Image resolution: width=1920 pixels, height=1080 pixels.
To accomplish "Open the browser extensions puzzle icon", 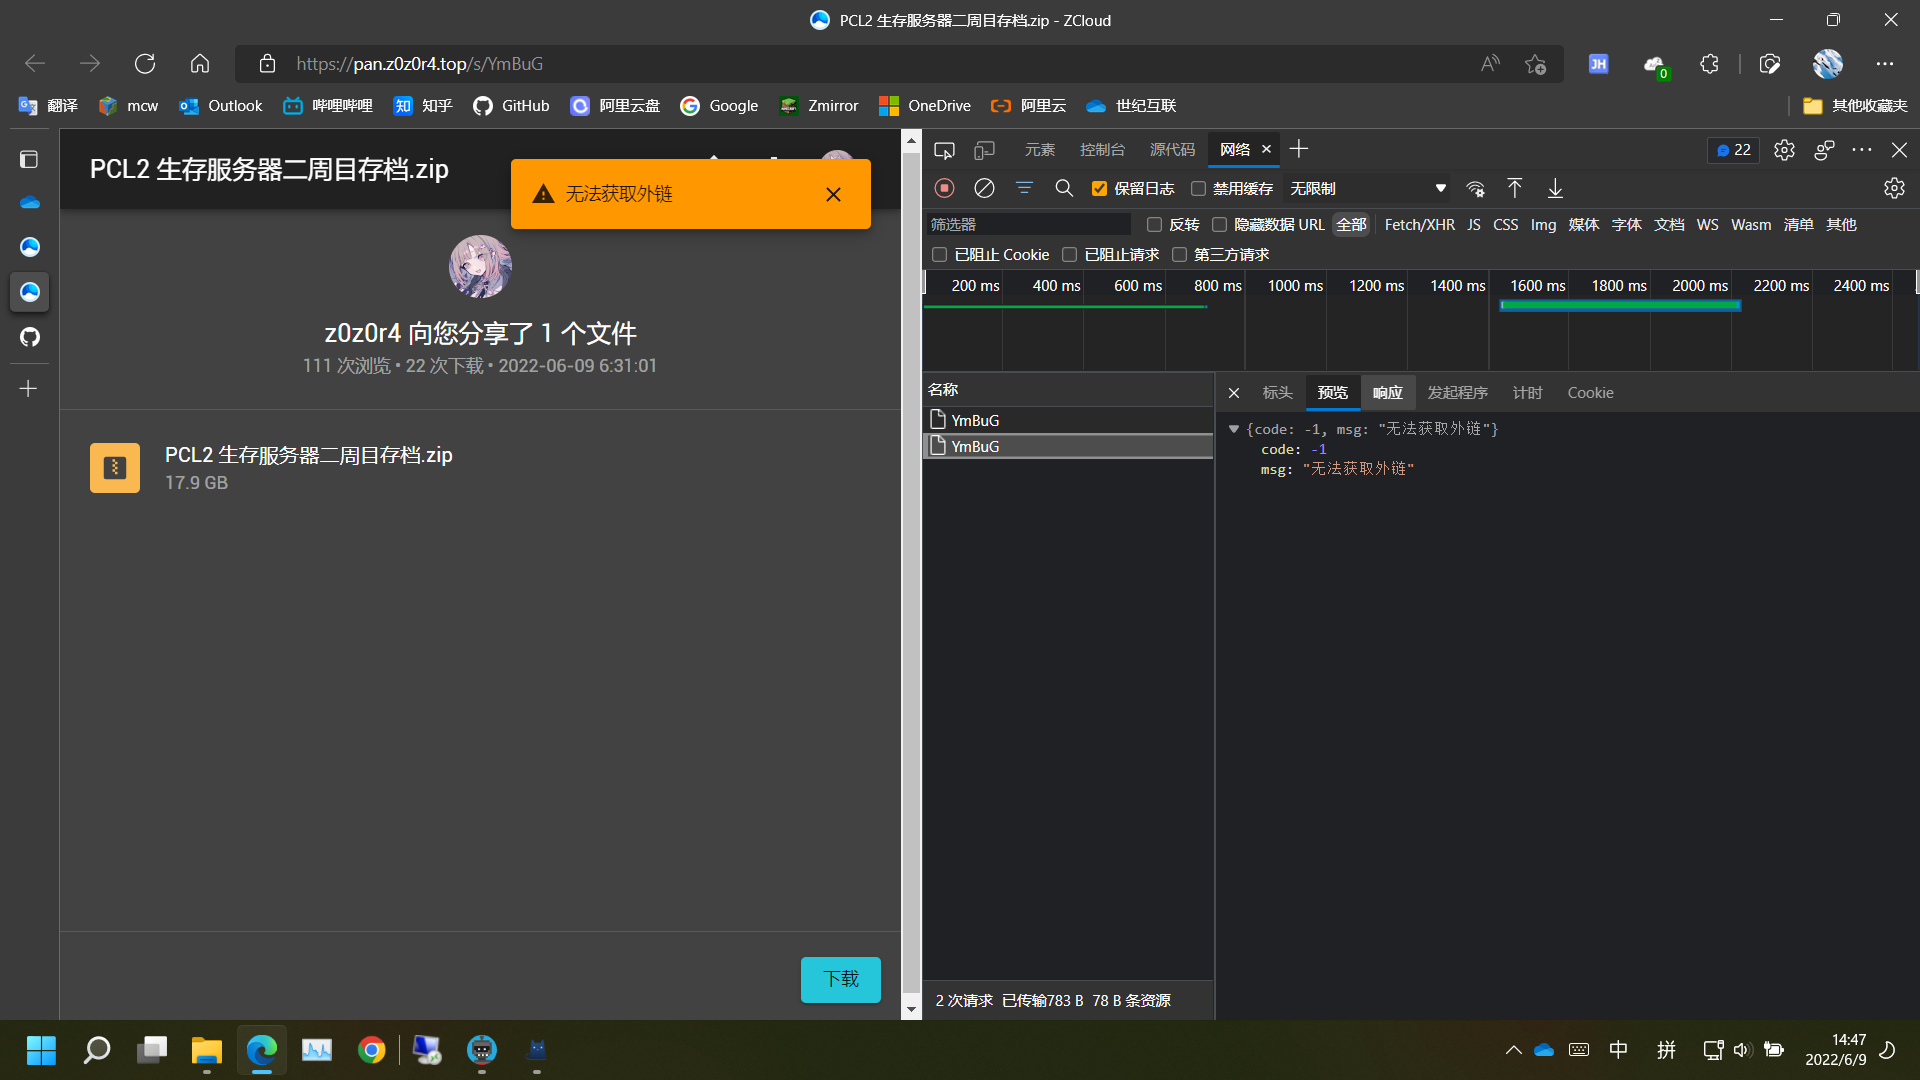I will [x=1709, y=63].
